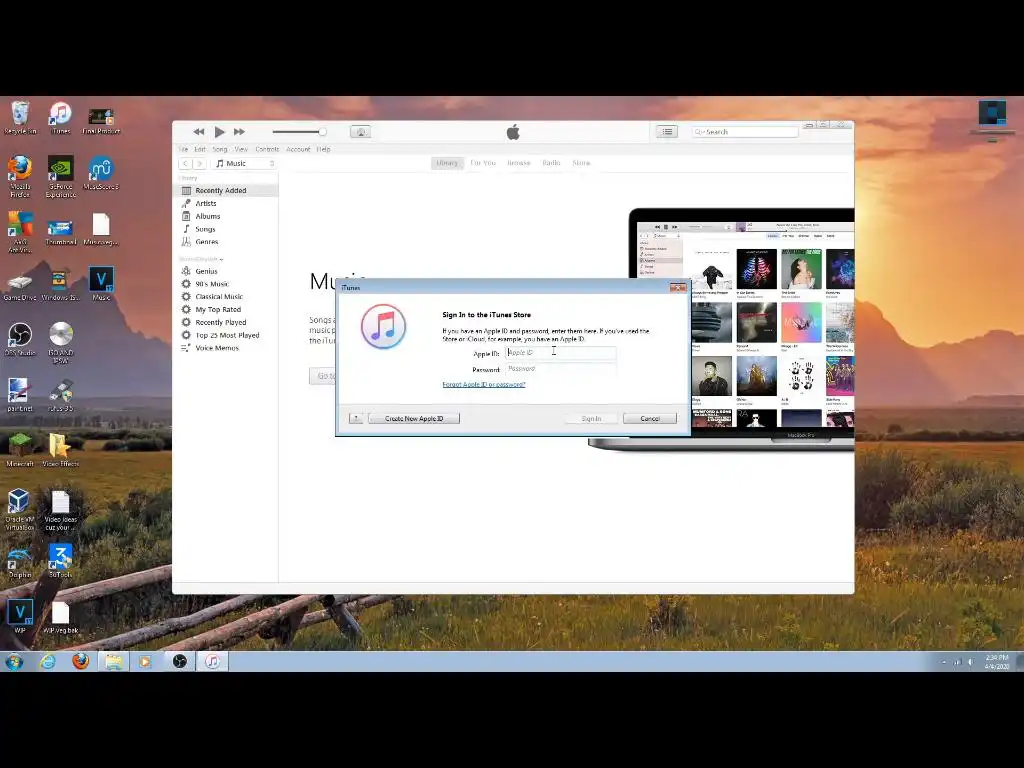The image size is (1024, 768).
Task: Switch to the Store tab
Action: click(581, 163)
